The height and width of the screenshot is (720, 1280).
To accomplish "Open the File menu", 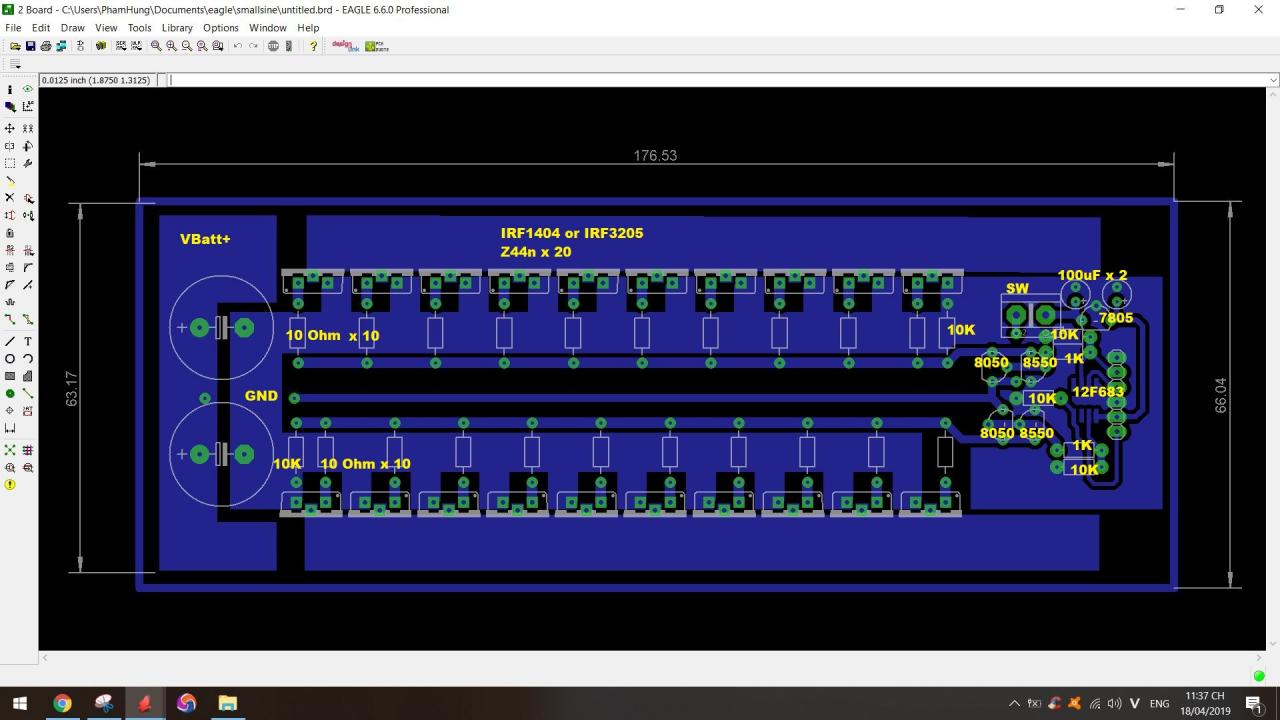I will (13, 28).
